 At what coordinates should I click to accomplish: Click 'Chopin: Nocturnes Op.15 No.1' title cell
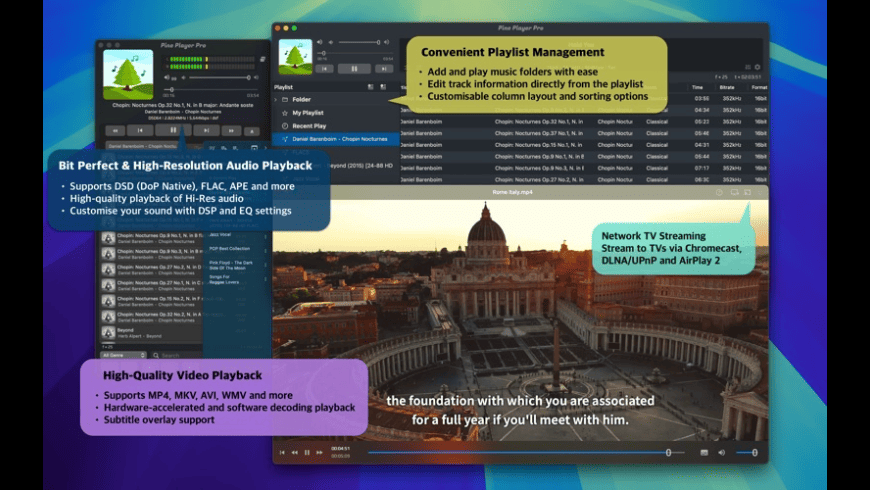pos(539,145)
